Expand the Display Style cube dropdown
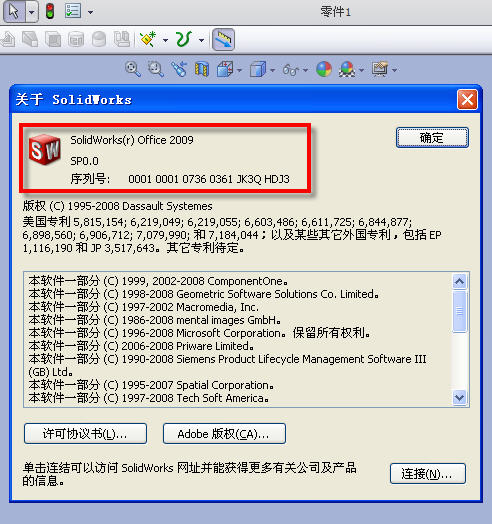The image size is (492, 524). [272, 70]
